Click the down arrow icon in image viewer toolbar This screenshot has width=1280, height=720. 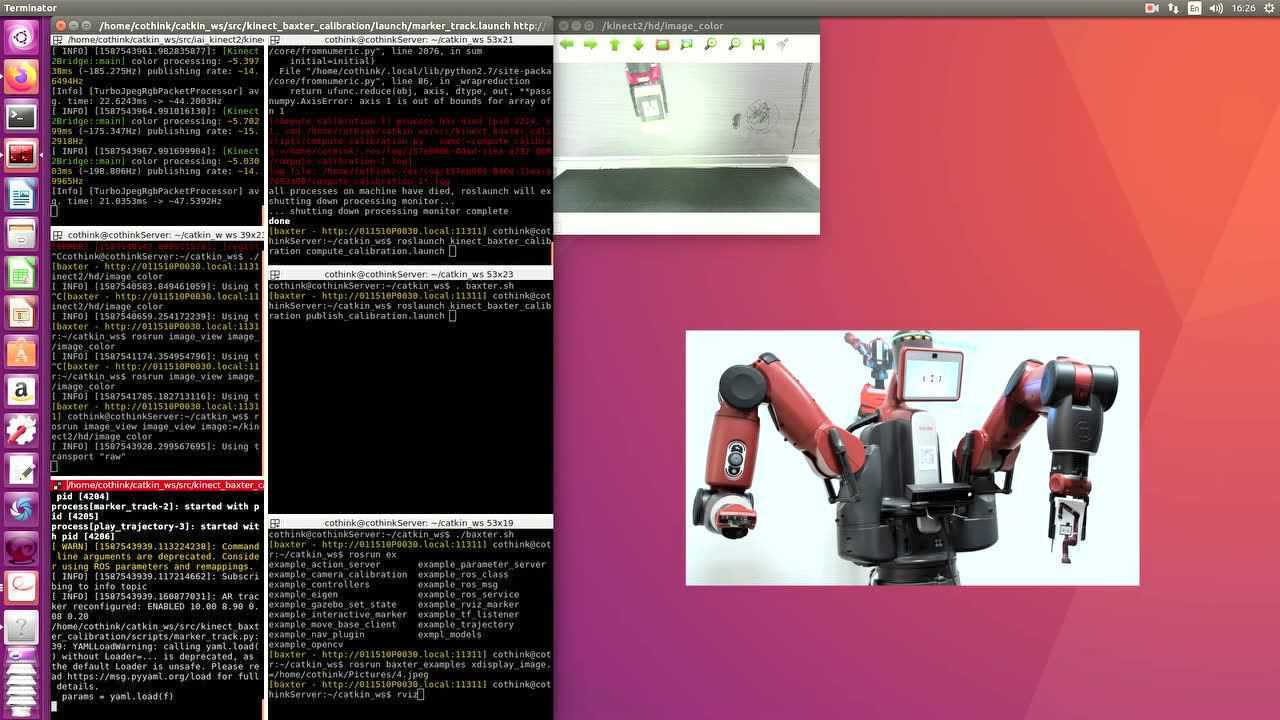pos(639,45)
